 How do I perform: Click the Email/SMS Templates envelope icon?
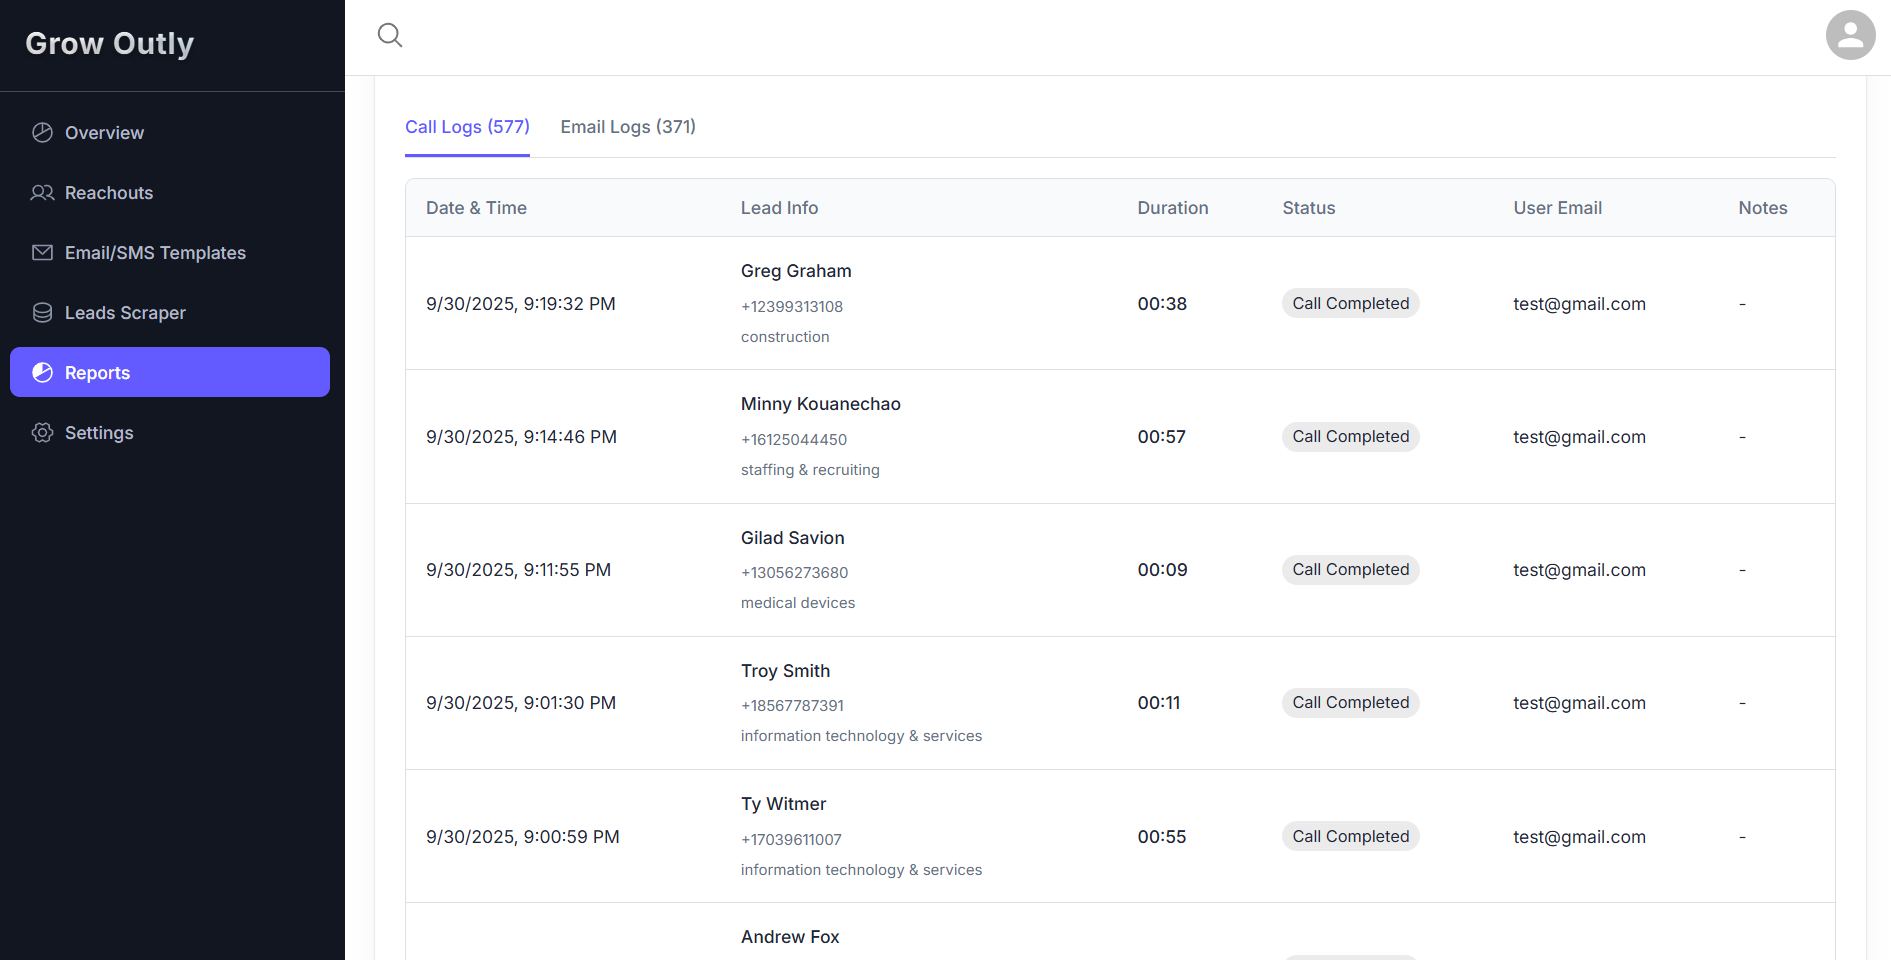pos(42,253)
